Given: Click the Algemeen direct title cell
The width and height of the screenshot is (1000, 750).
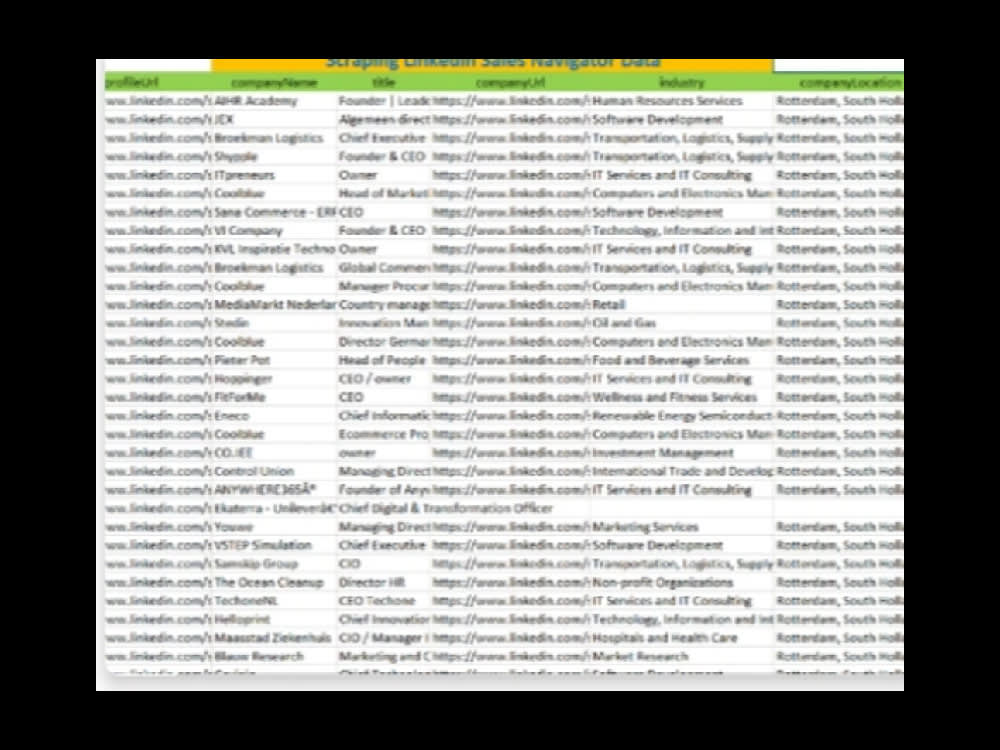Looking at the screenshot, I should 385,119.
